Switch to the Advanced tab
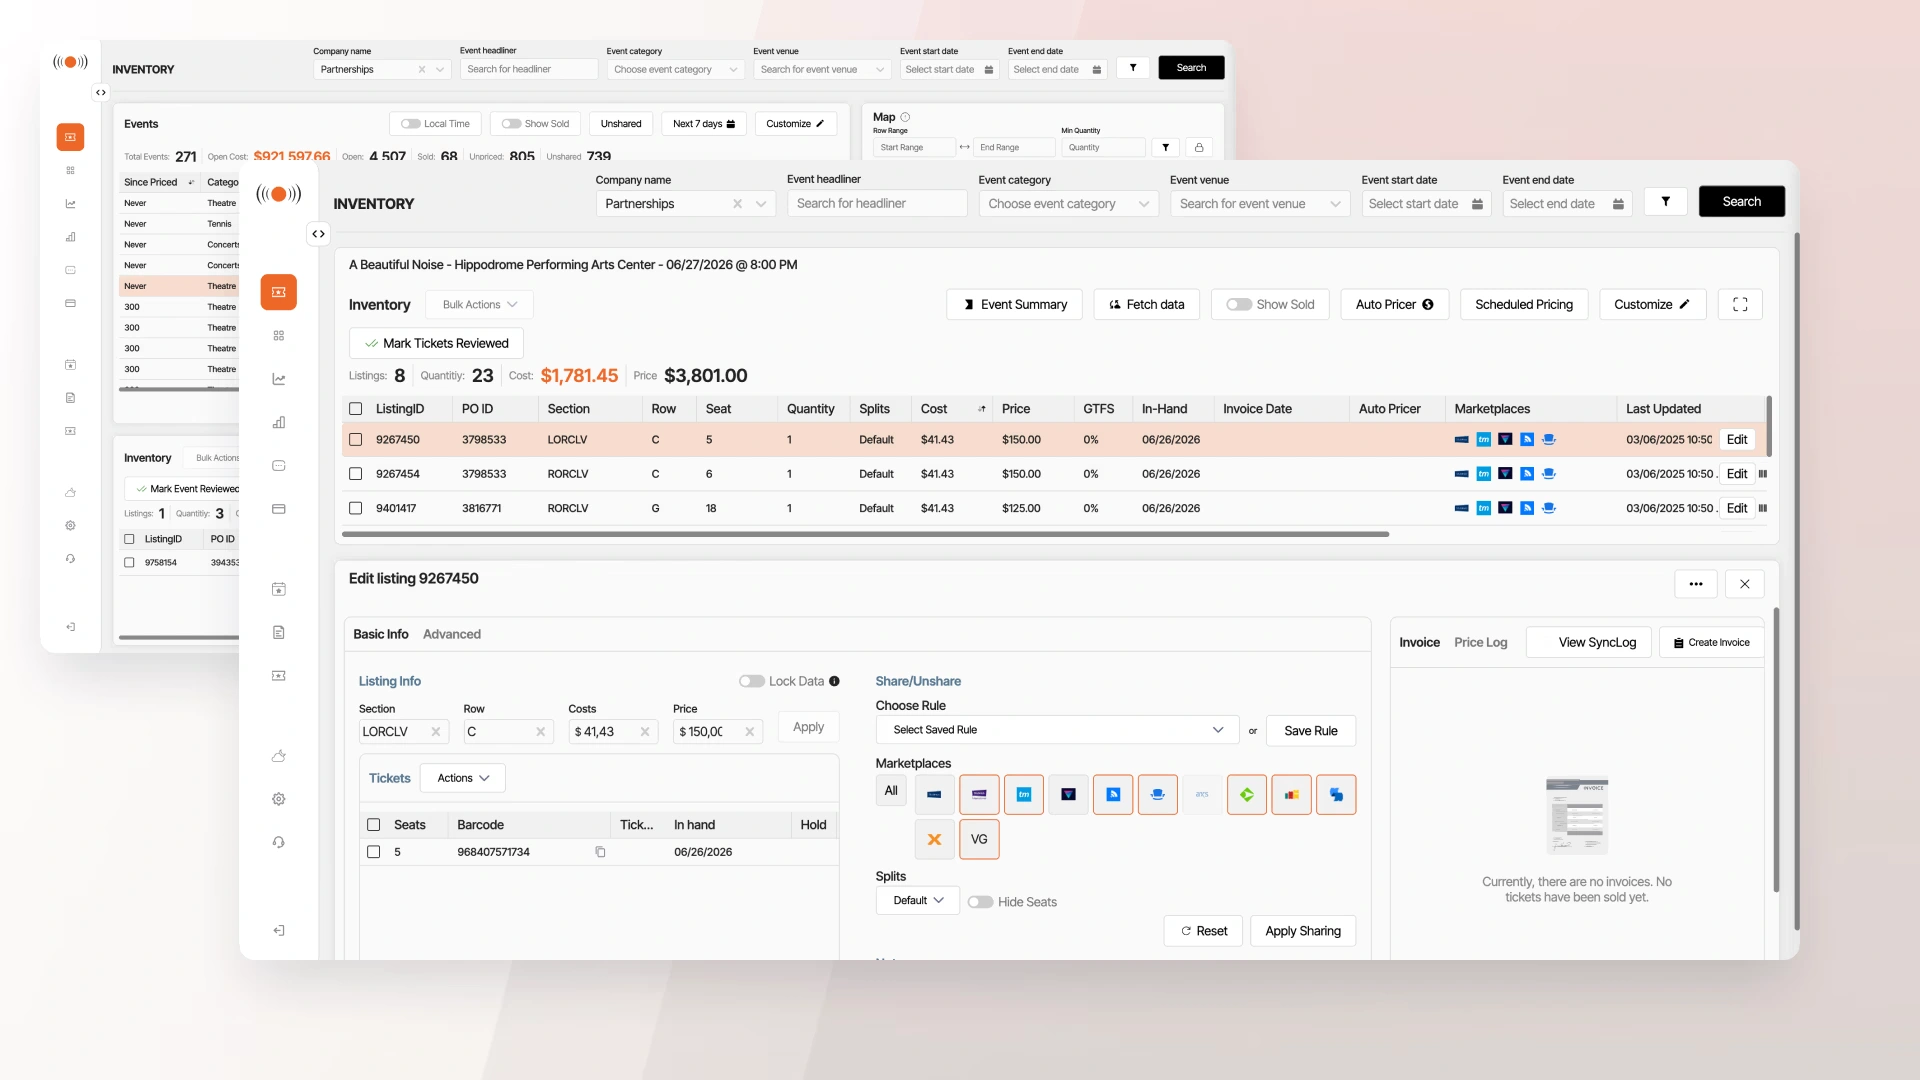Image resolution: width=1920 pixels, height=1080 pixels. (x=451, y=634)
